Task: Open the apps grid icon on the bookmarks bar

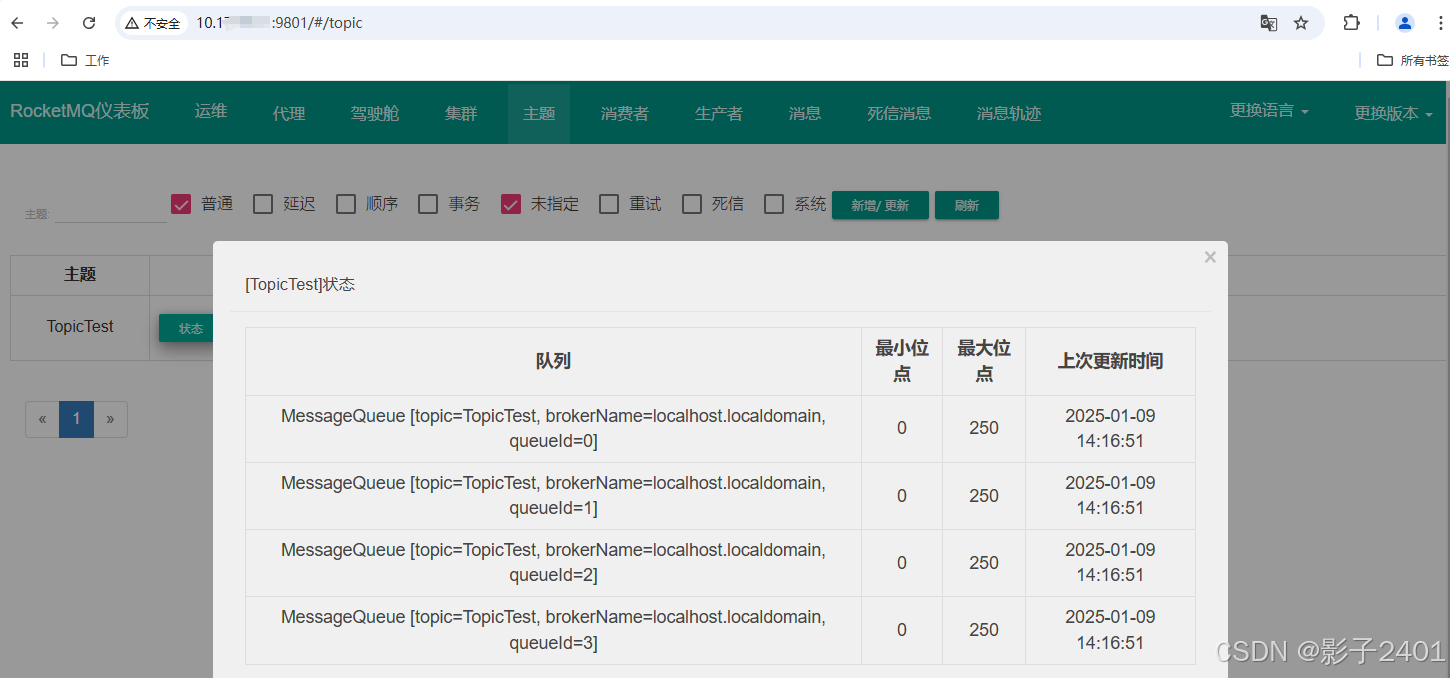Action: [x=20, y=59]
